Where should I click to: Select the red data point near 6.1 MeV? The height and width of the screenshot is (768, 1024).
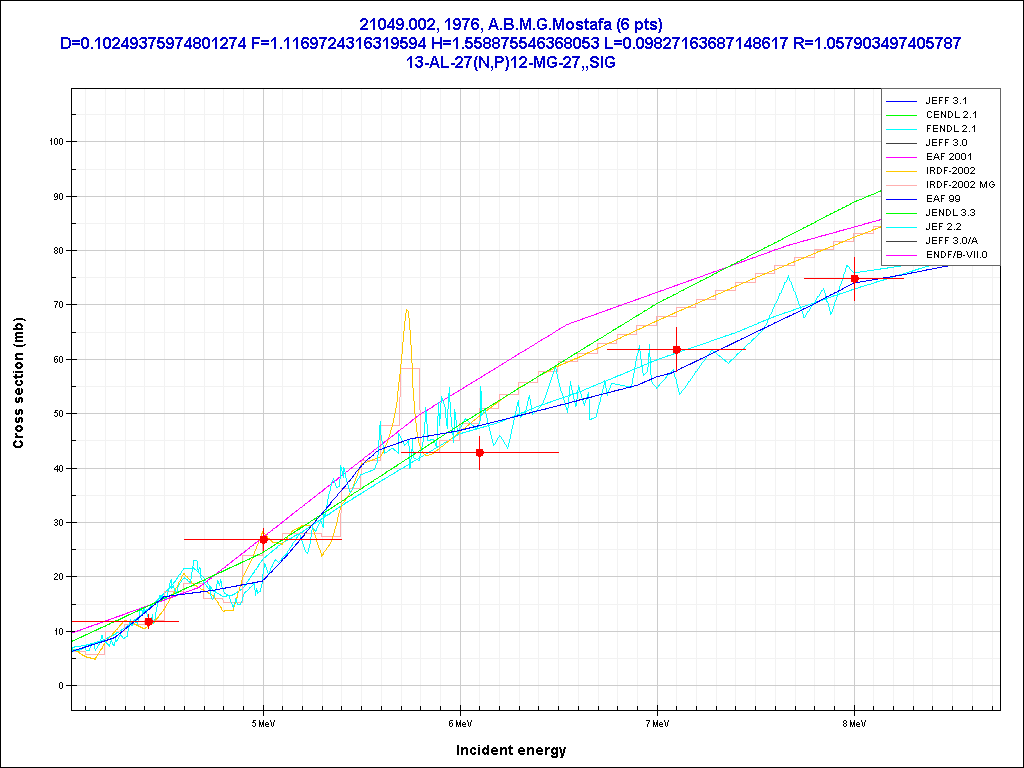(479, 453)
